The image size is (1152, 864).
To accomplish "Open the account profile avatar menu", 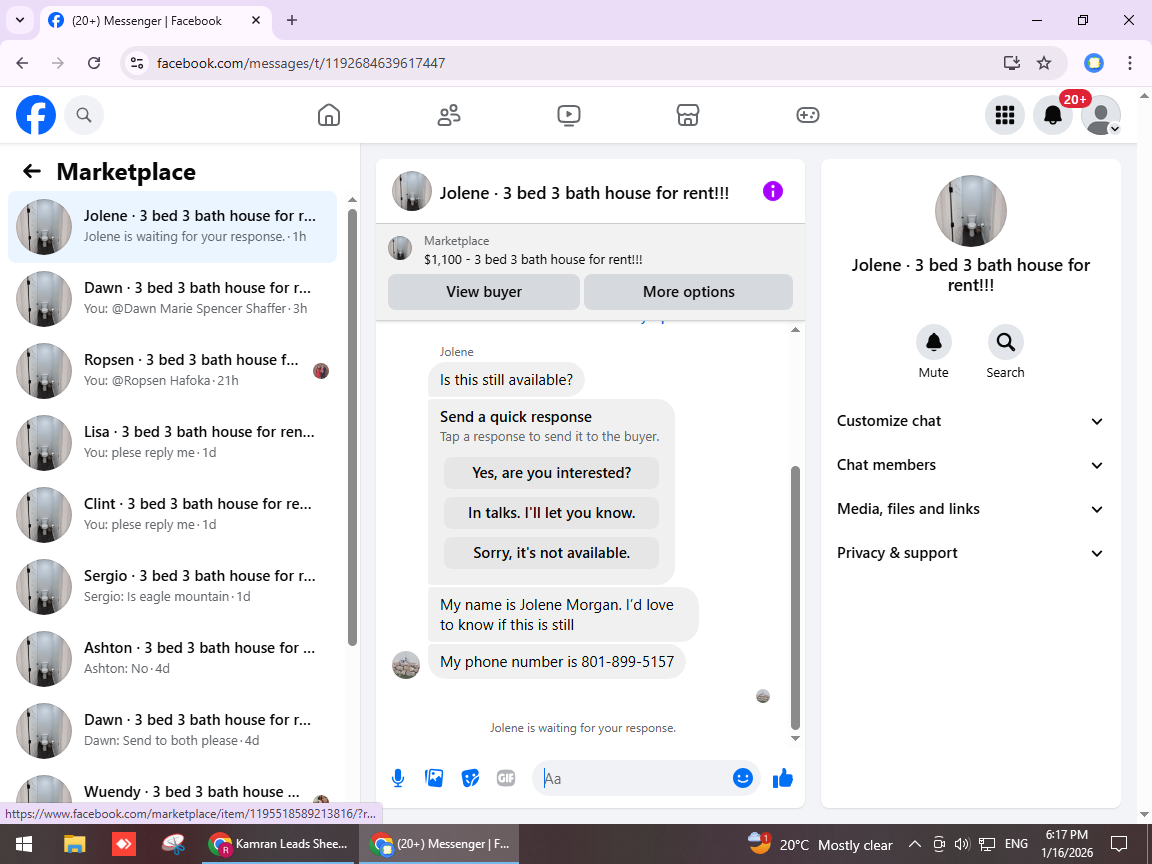I will pyautogui.click(x=1101, y=115).
